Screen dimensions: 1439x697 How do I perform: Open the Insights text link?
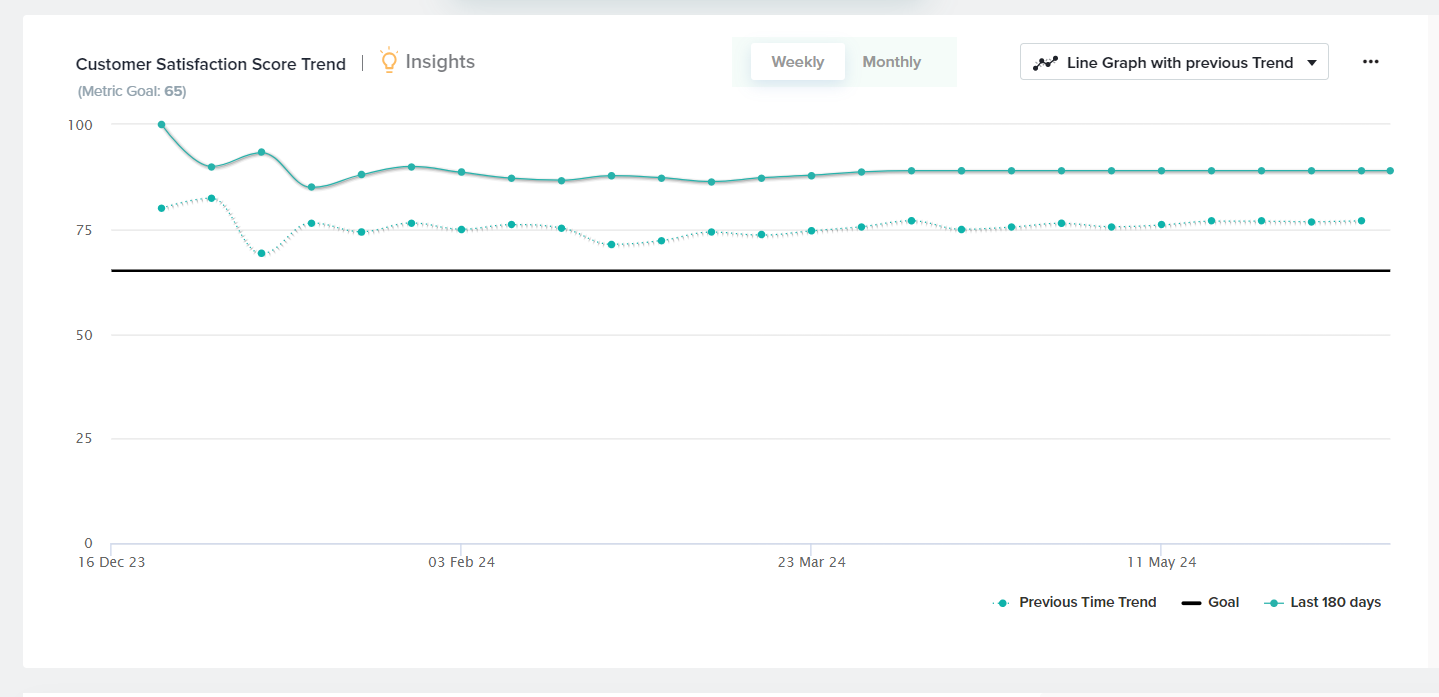[440, 62]
